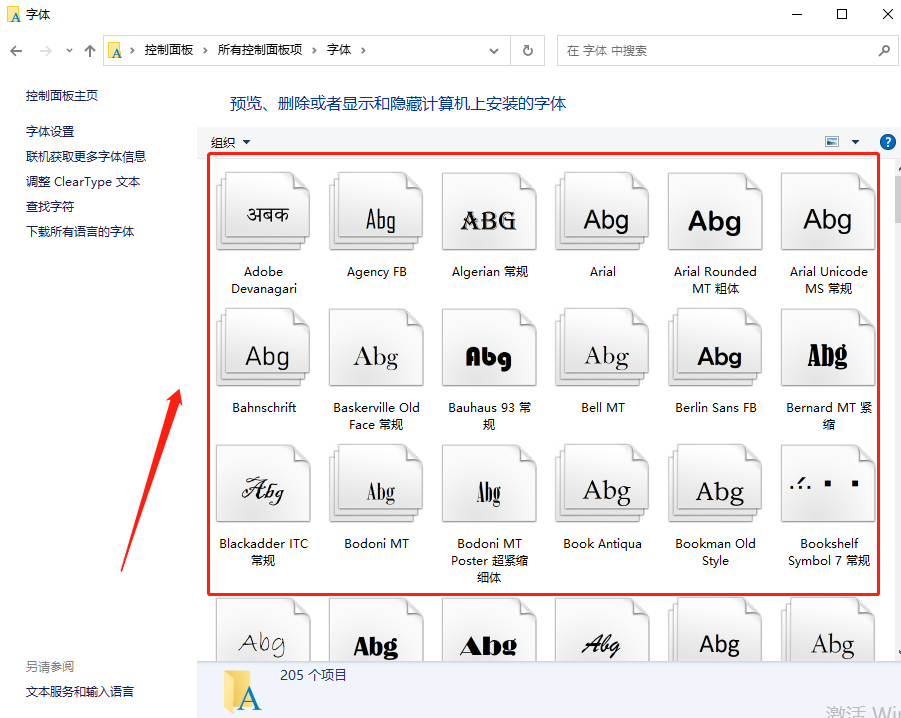
Task: Click the change view icon on the toolbar
Action: point(833,141)
